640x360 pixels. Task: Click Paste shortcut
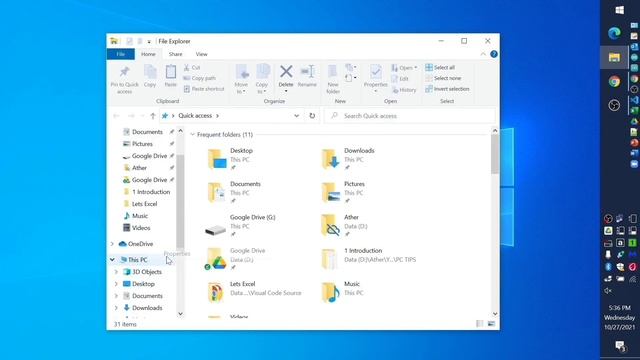pos(204,89)
